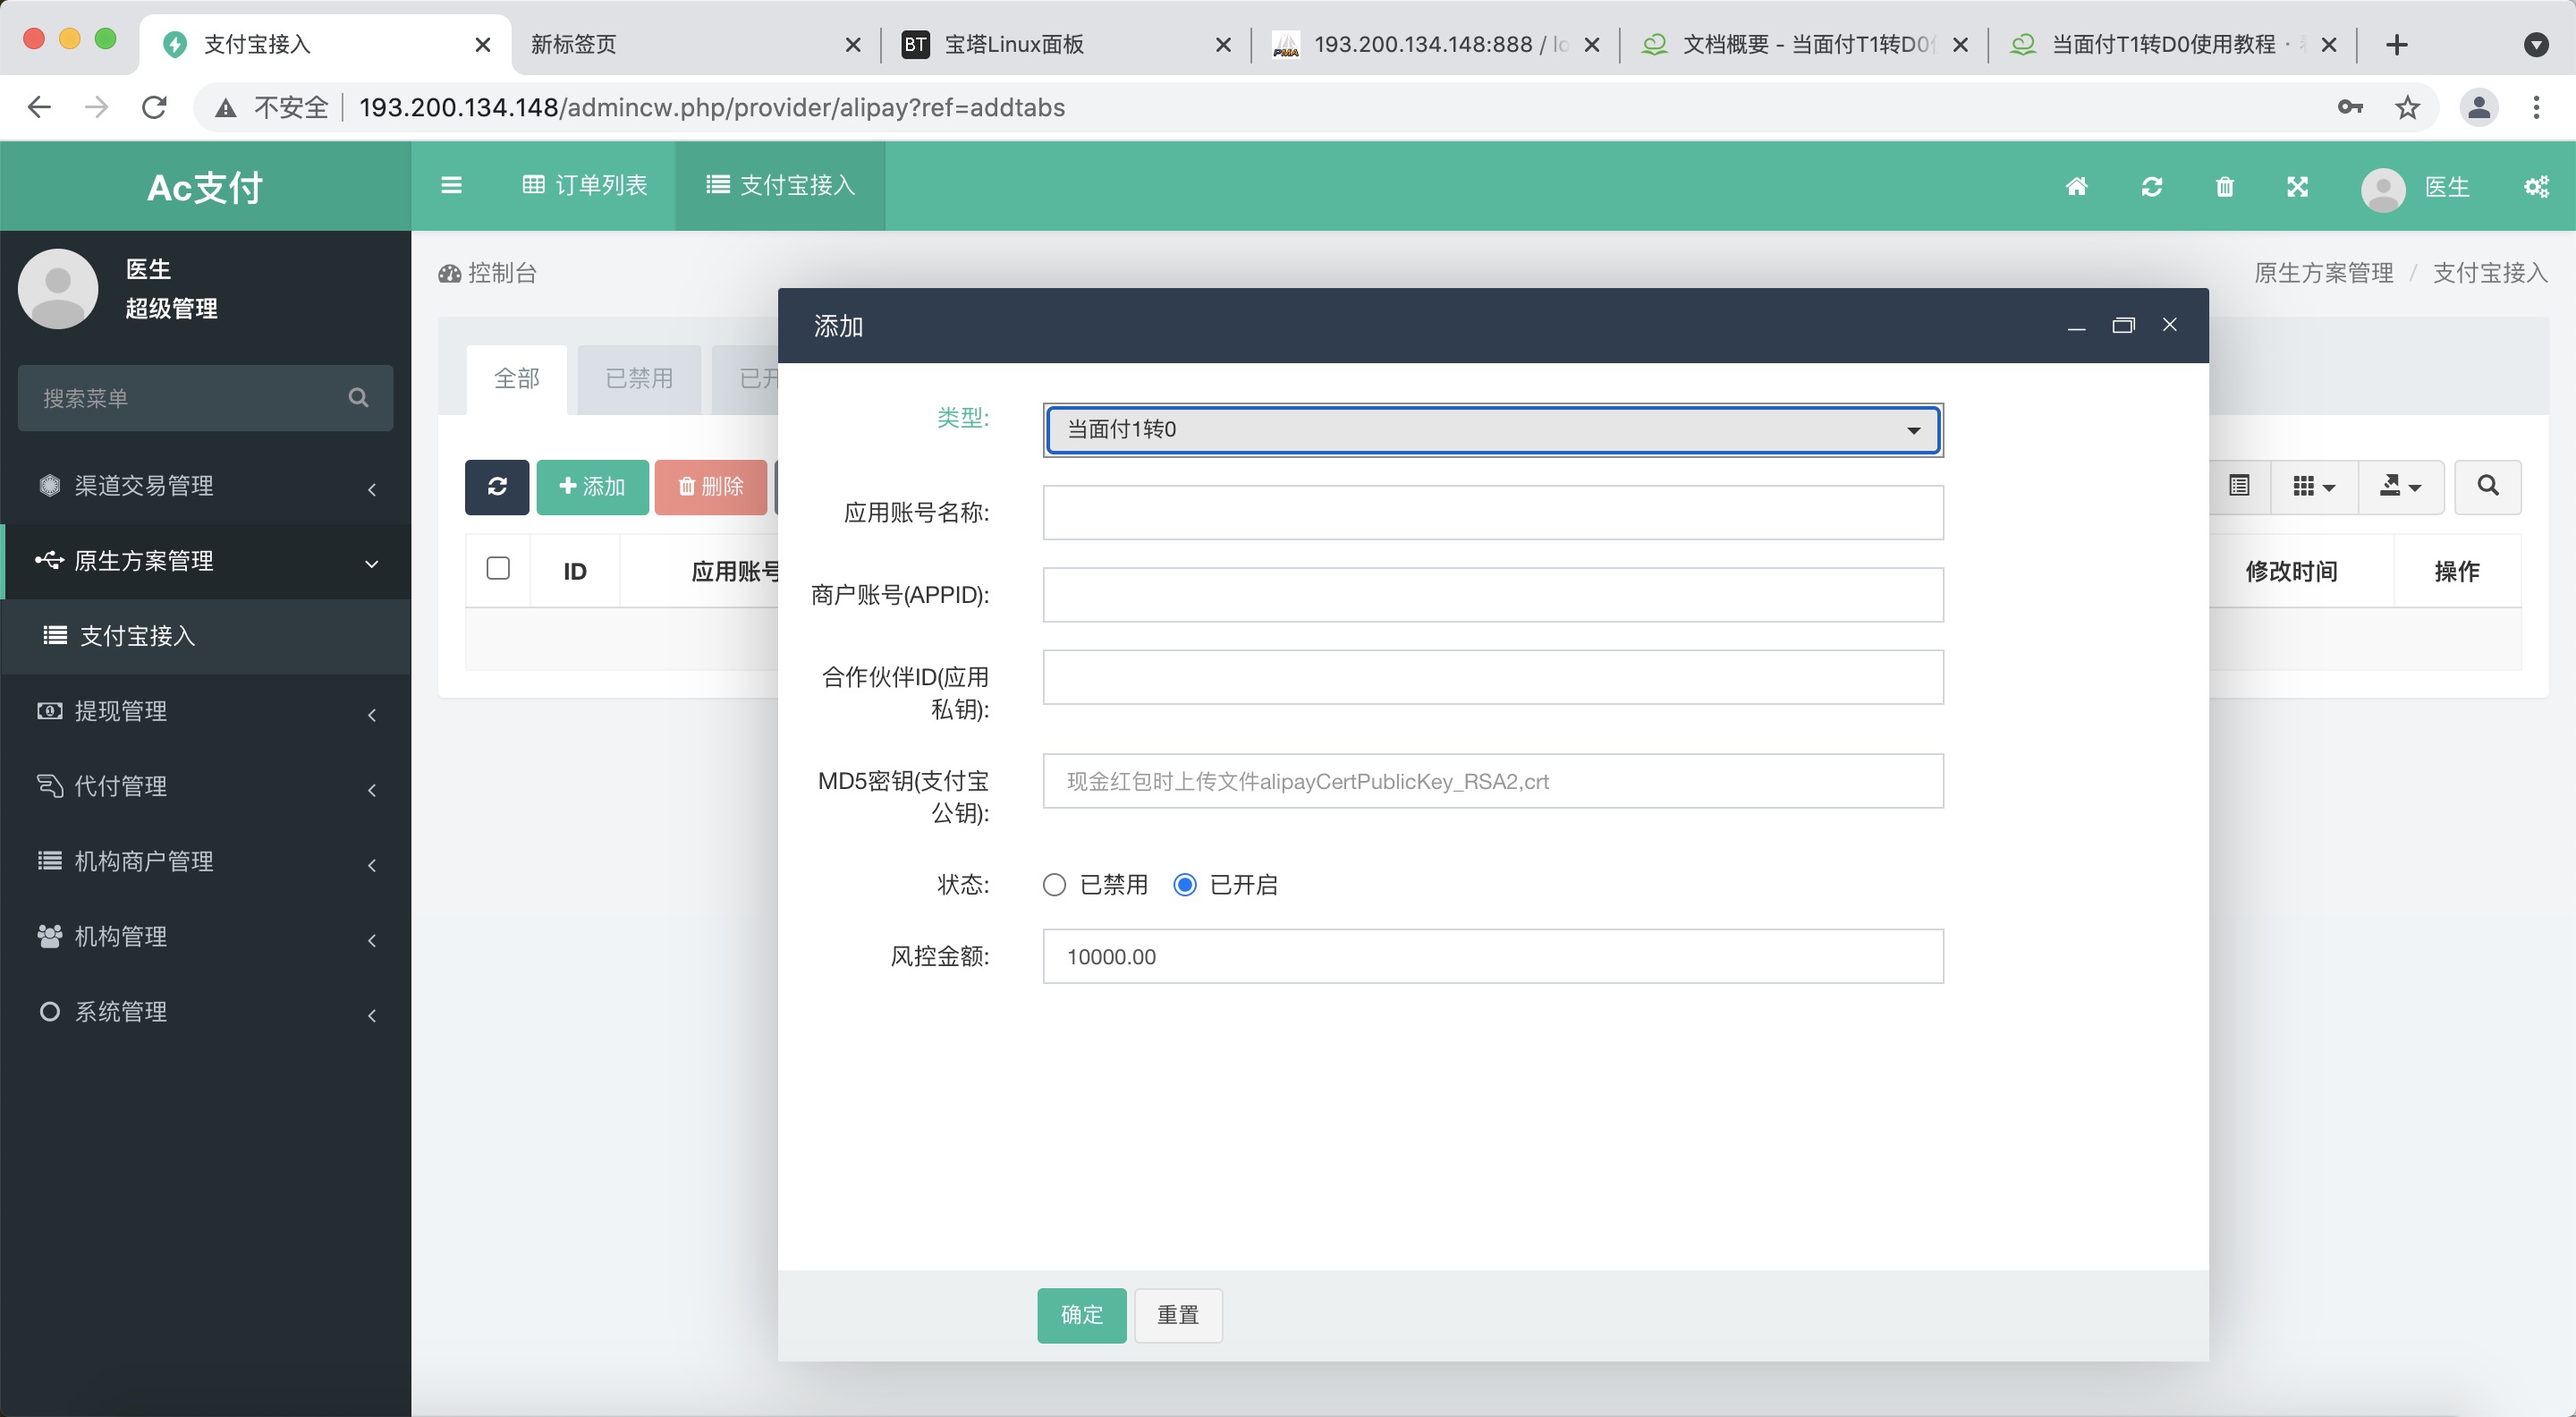Screen dimensions: 2576x1417
Task: Close the 添加 dialog
Action: tap(2169, 325)
